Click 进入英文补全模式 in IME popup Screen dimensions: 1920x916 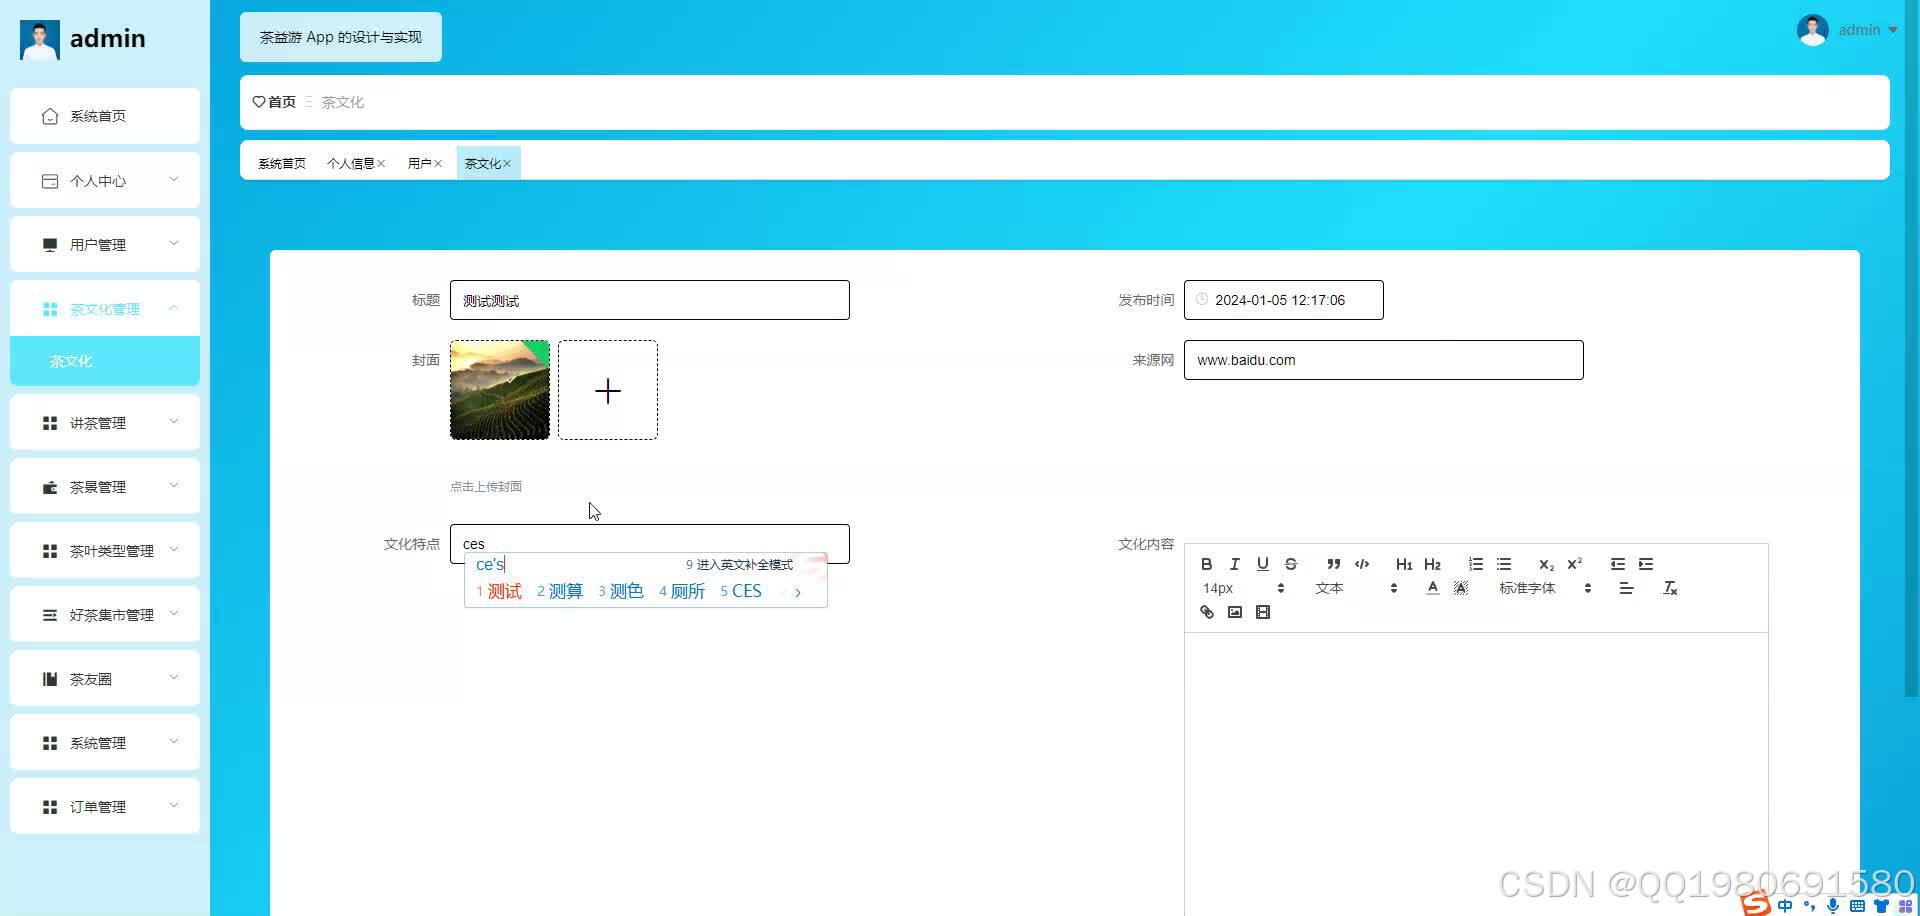(739, 565)
